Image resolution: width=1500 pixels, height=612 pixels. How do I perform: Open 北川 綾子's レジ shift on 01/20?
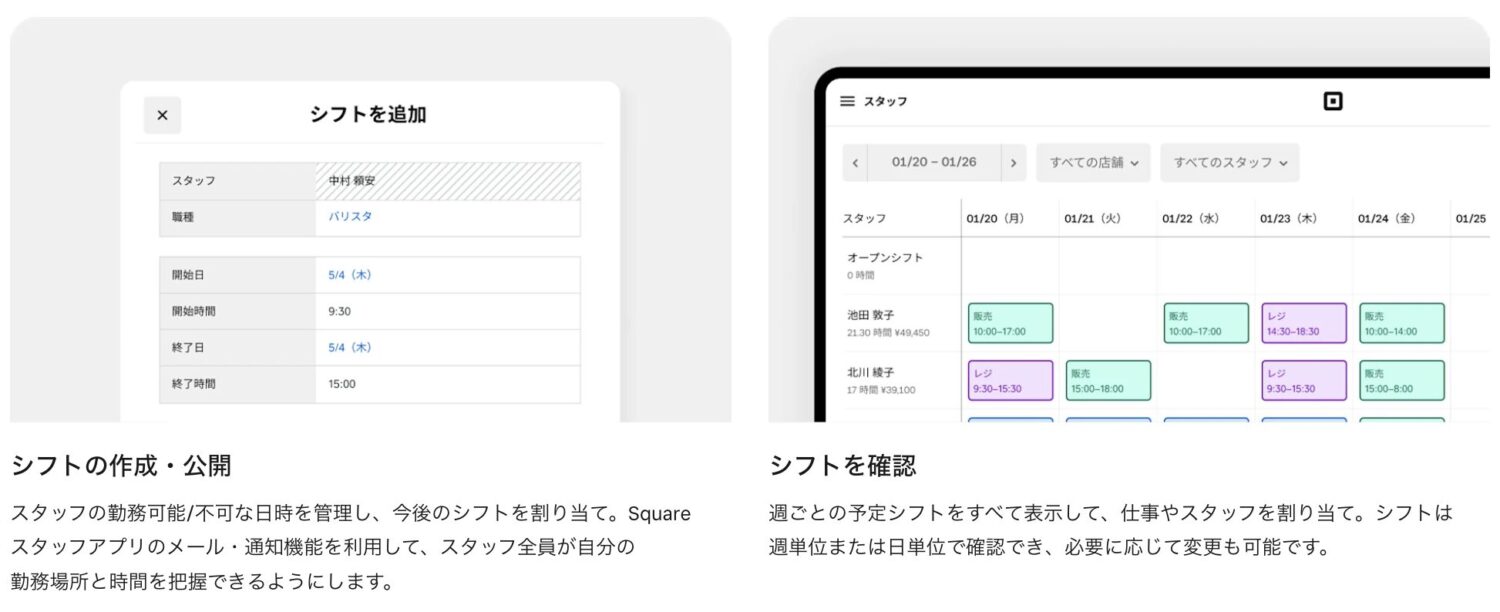1010,381
